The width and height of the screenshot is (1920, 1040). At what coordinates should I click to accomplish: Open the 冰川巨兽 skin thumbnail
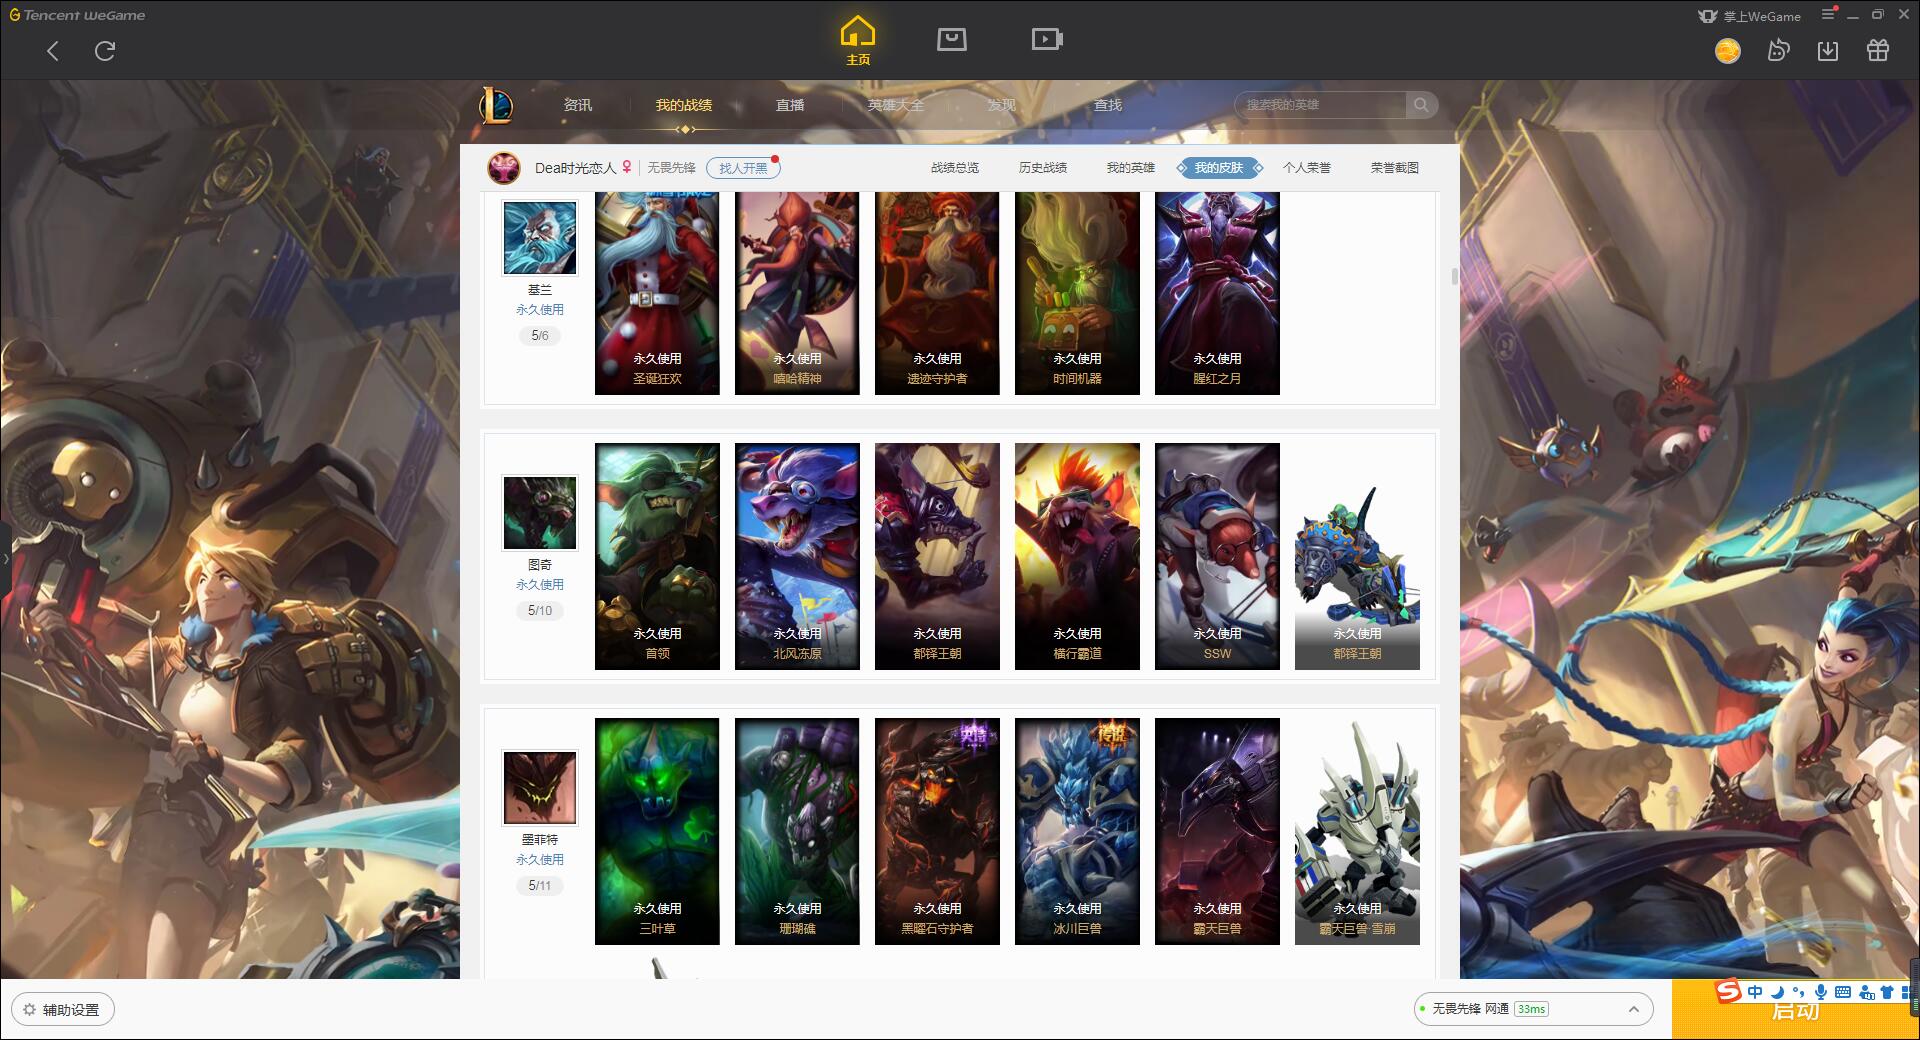coord(1077,831)
